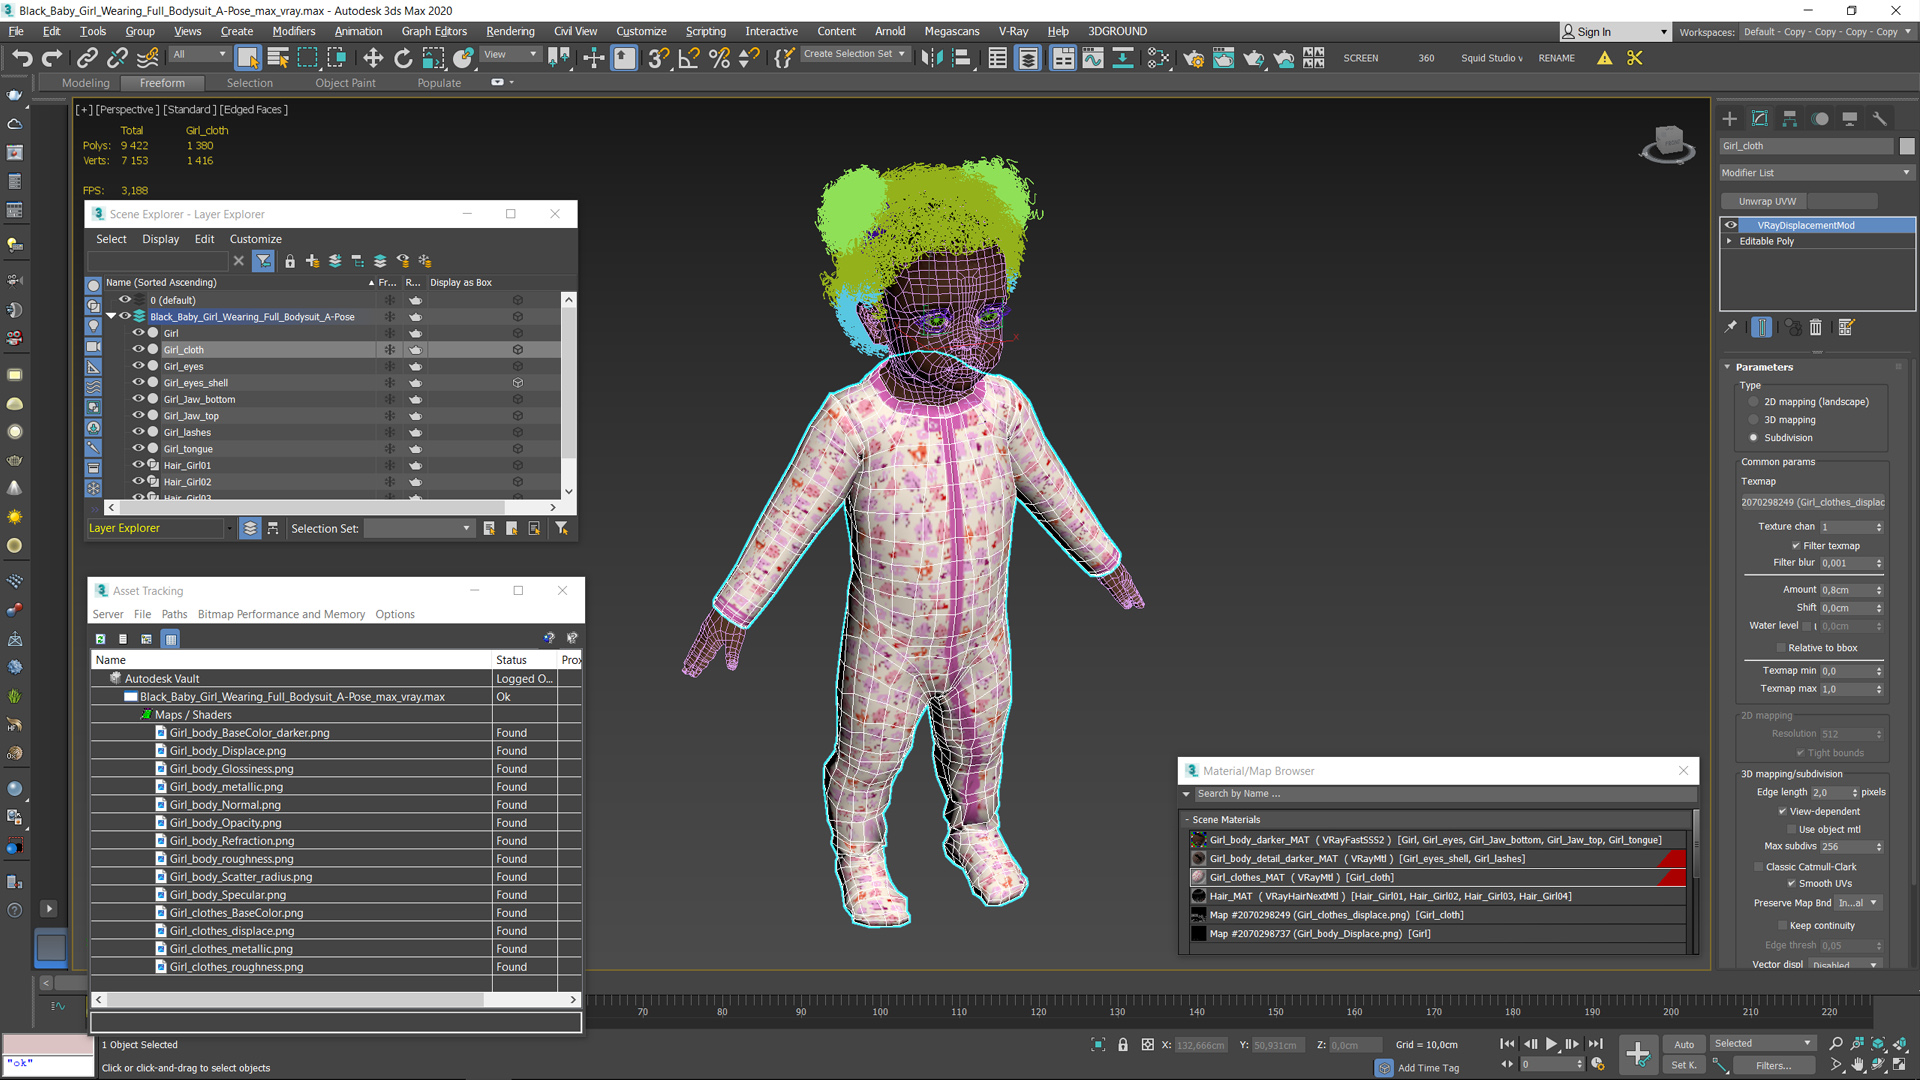Open Render Setup teapot icon
The width and height of the screenshot is (1920, 1080).
(1193, 58)
